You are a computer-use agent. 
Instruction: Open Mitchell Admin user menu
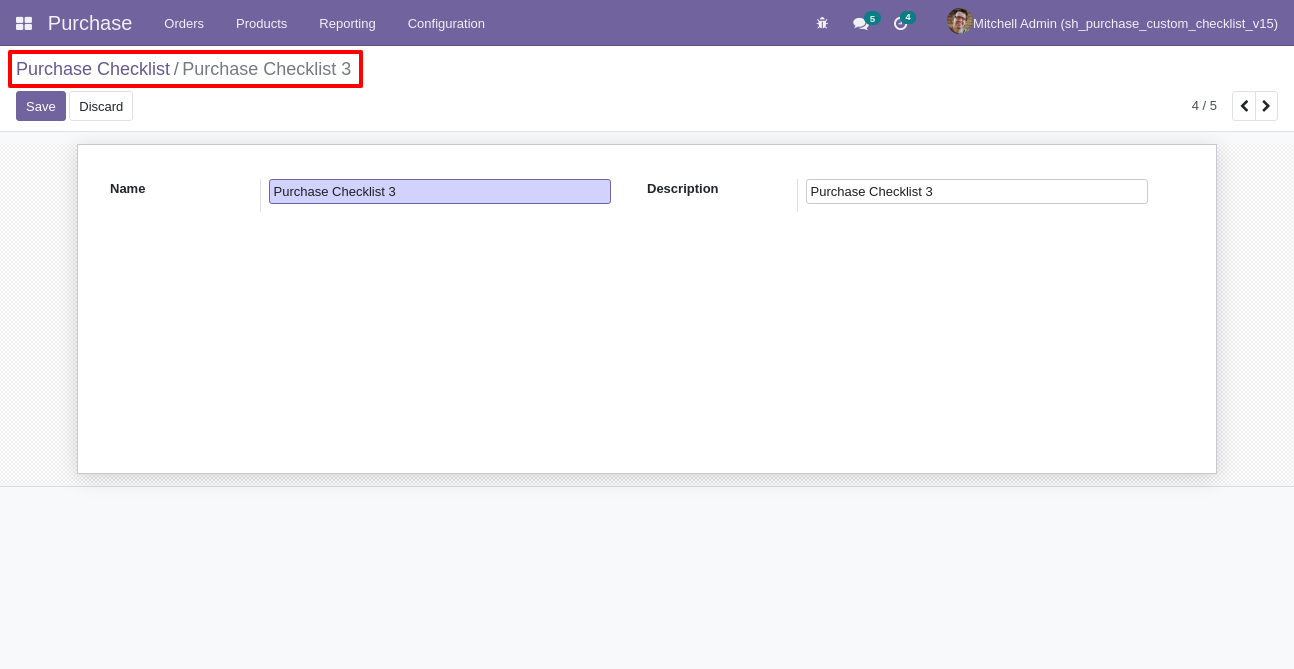tap(1113, 23)
